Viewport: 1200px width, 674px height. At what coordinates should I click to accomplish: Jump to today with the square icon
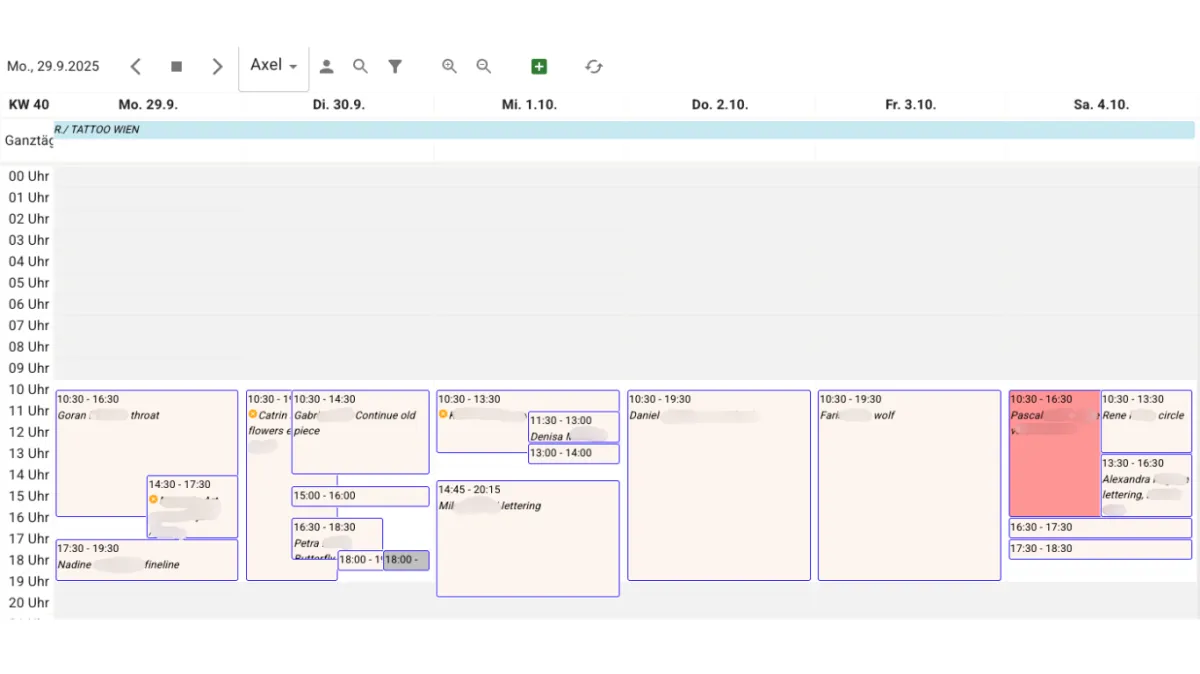click(x=176, y=67)
